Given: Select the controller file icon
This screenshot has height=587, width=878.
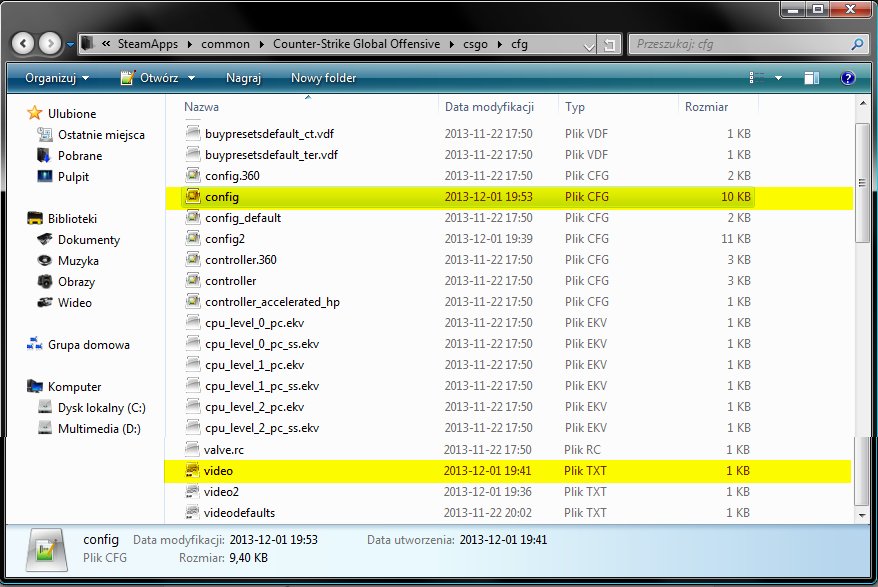Looking at the screenshot, I should pos(193,280).
